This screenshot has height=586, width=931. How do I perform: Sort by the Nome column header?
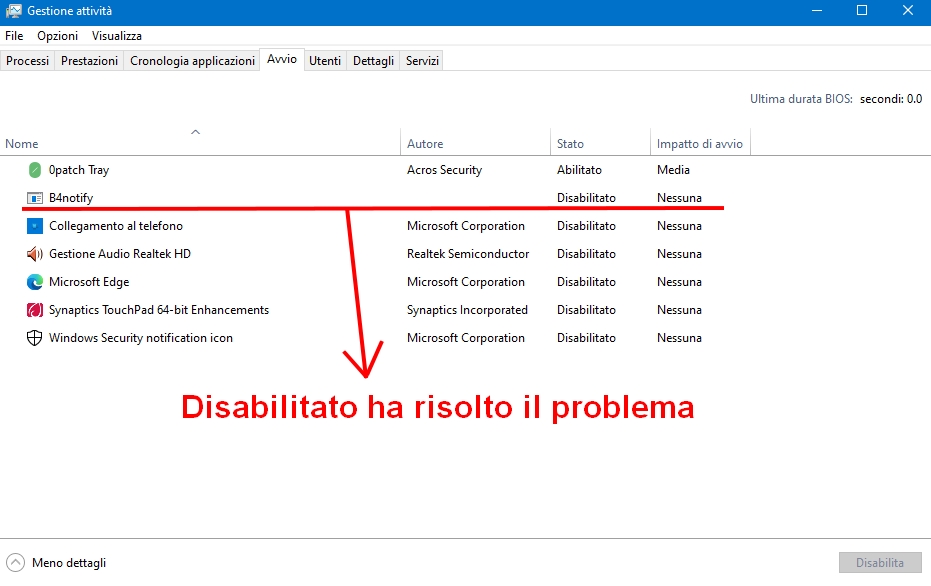(200, 143)
